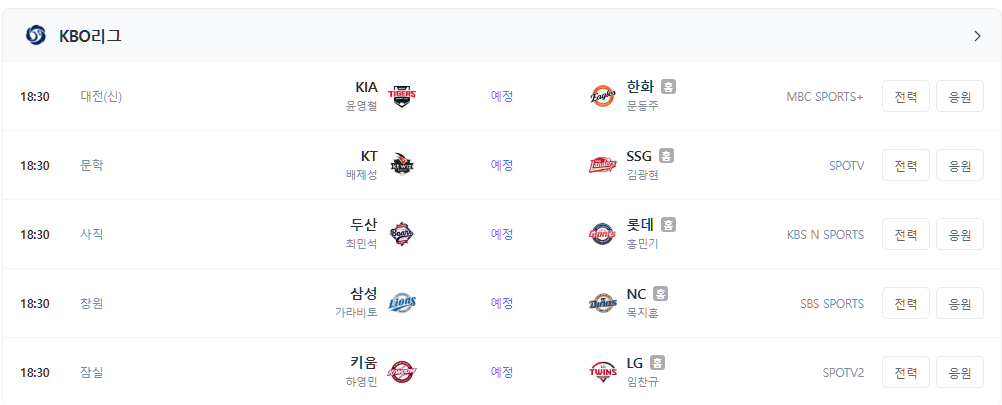1002x405 pixels.
Task: Click the Samsung Lions team logo
Action: [x=402, y=303]
